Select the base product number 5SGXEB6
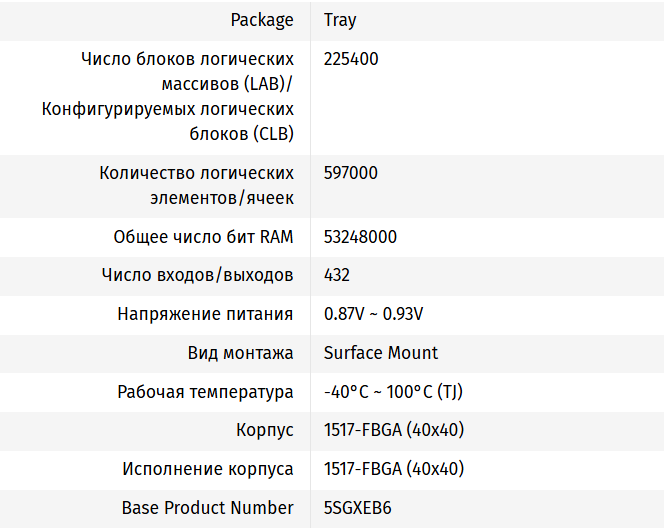 pos(358,508)
